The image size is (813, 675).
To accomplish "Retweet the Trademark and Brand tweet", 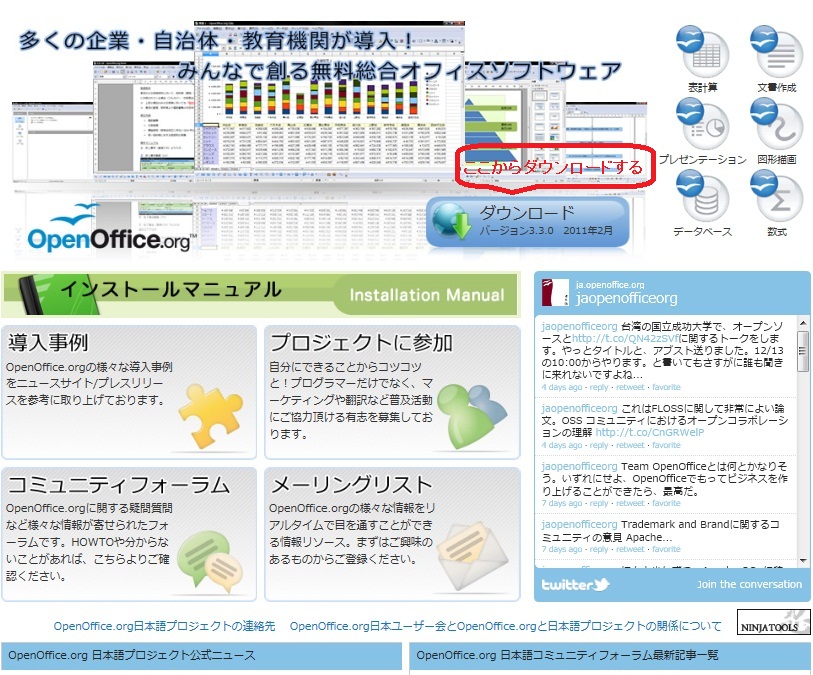I will point(630,550).
